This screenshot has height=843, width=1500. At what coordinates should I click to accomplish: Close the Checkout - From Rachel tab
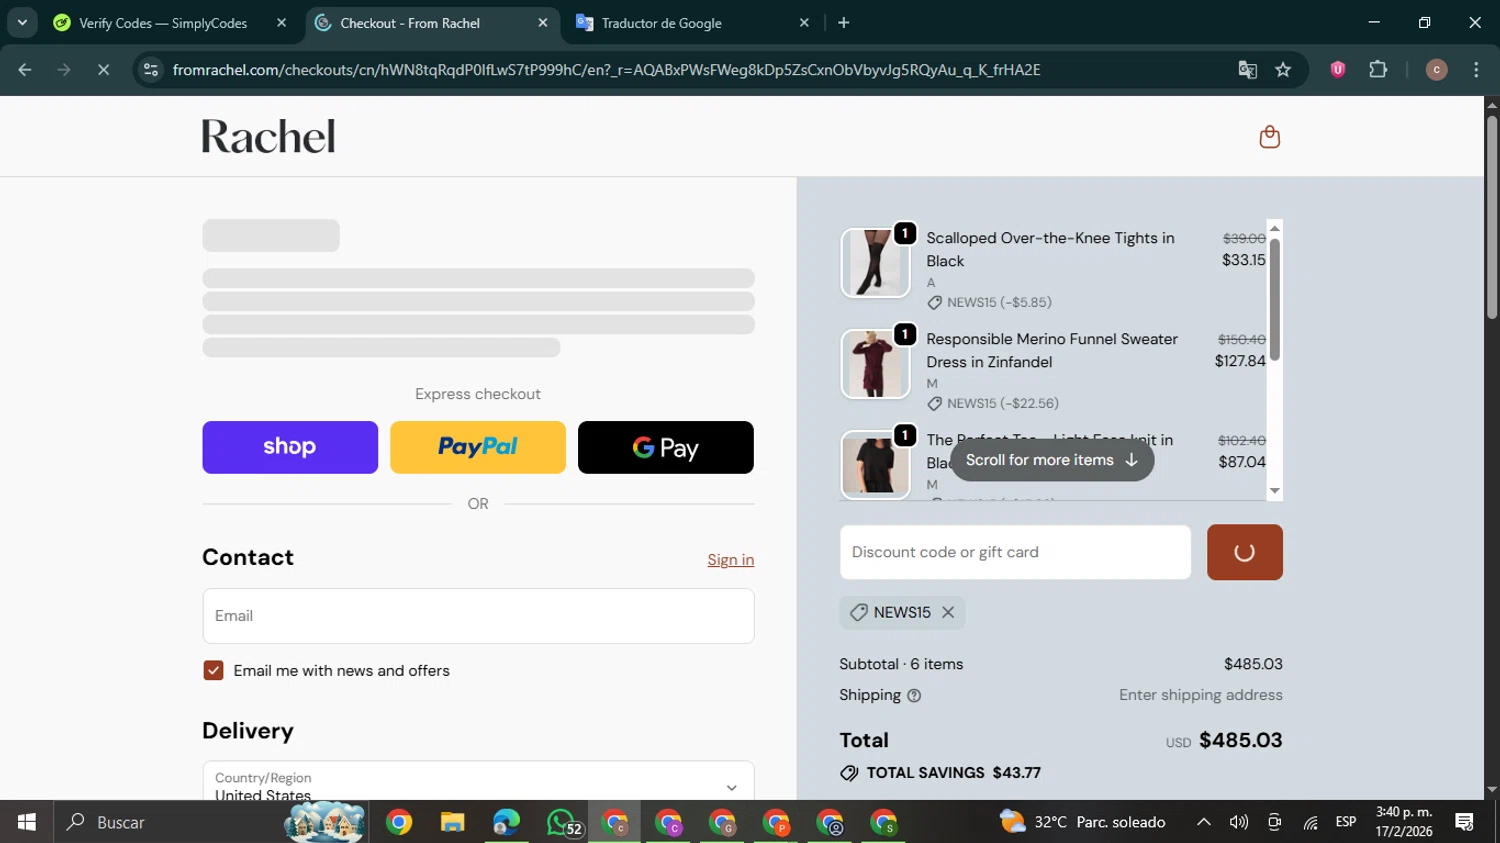pyautogui.click(x=543, y=23)
